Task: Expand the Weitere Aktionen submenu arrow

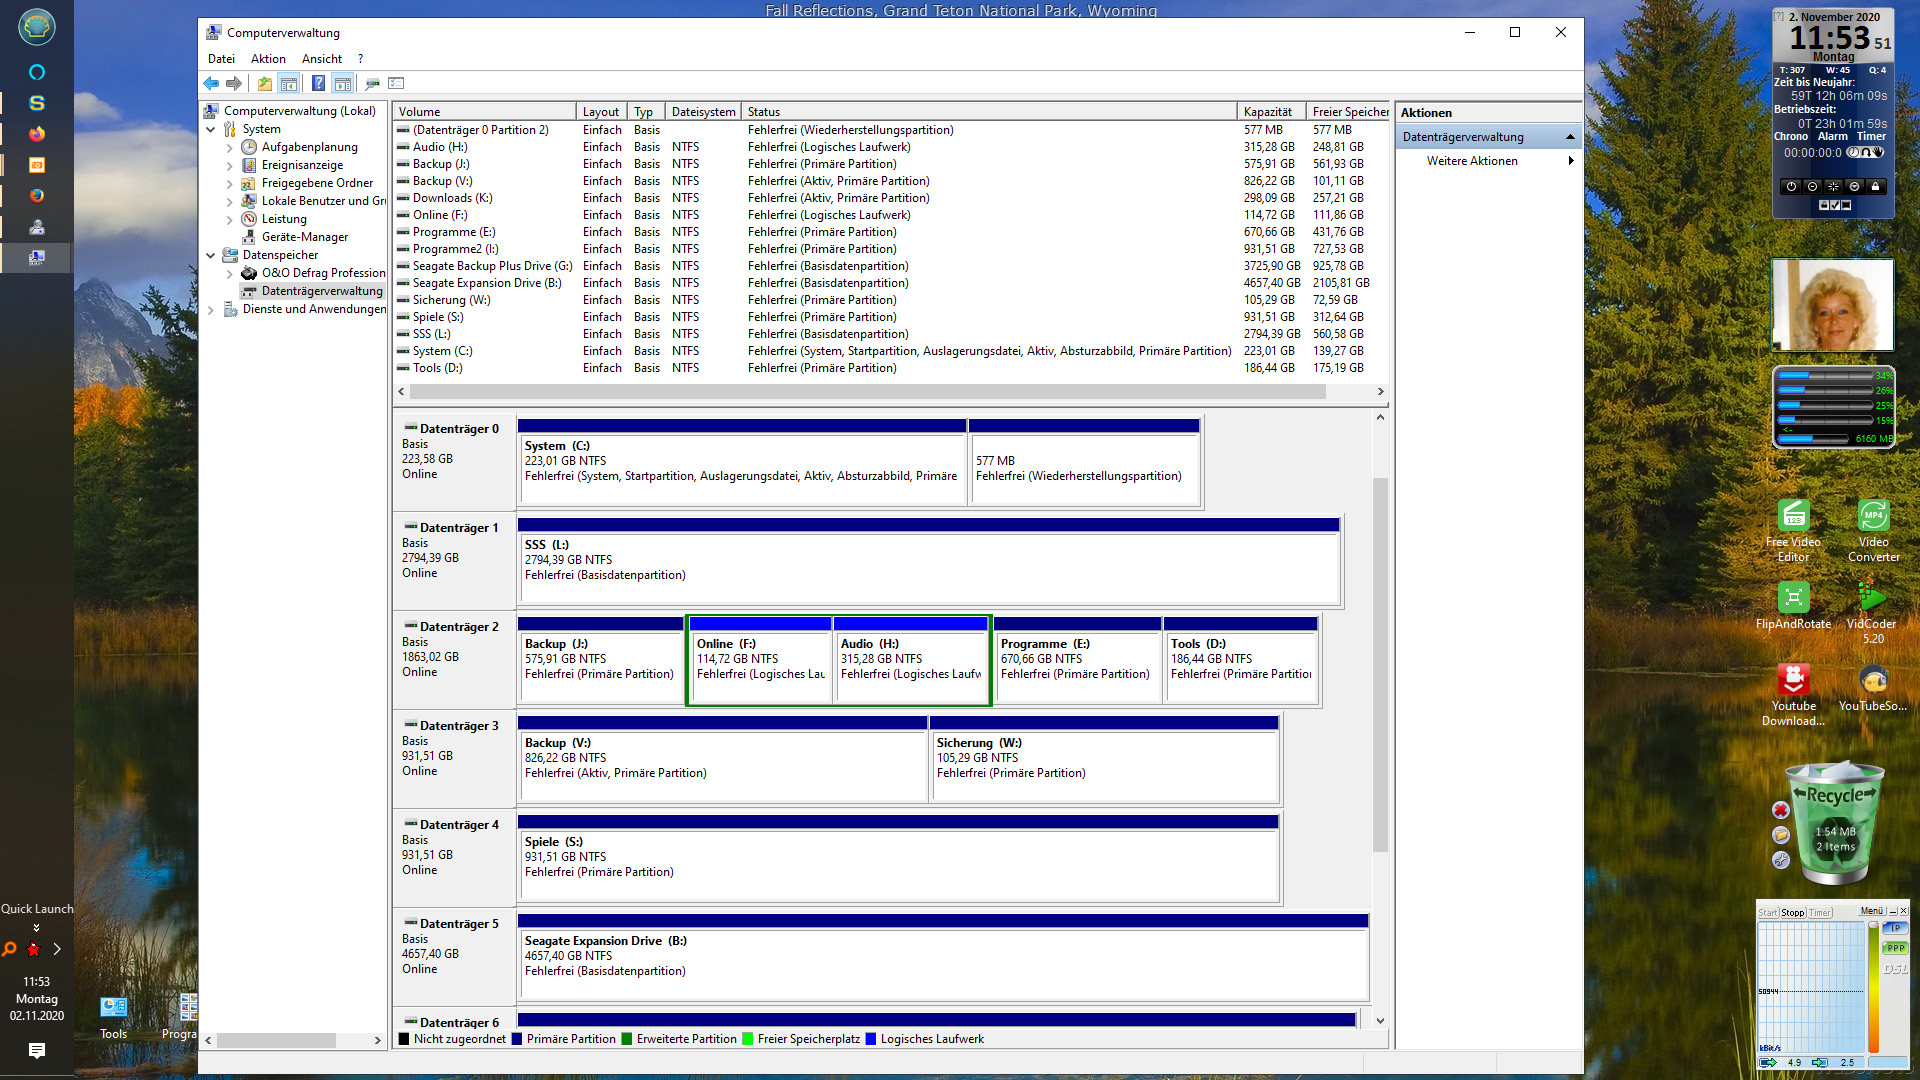Action: click(x=1570, y=161)
